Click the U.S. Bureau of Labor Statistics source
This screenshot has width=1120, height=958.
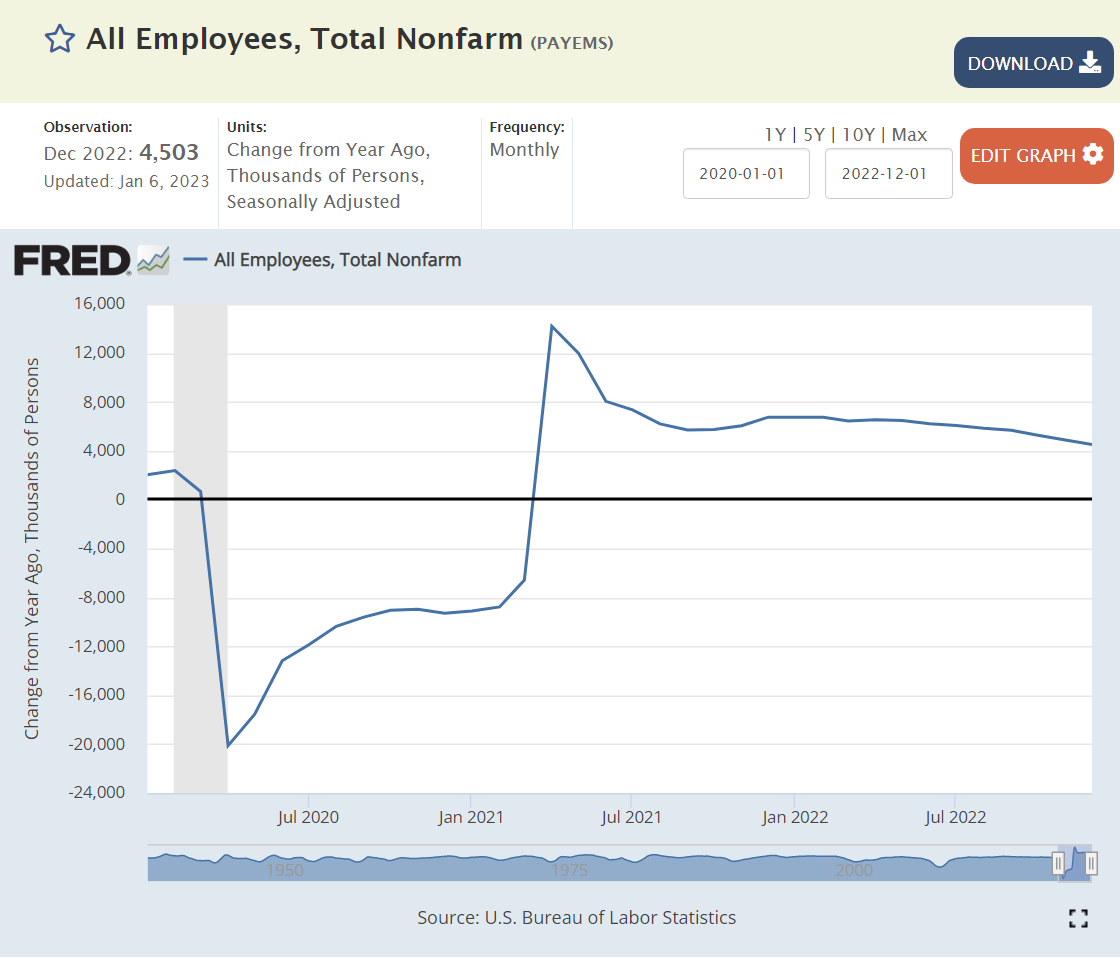pos(610,917)
